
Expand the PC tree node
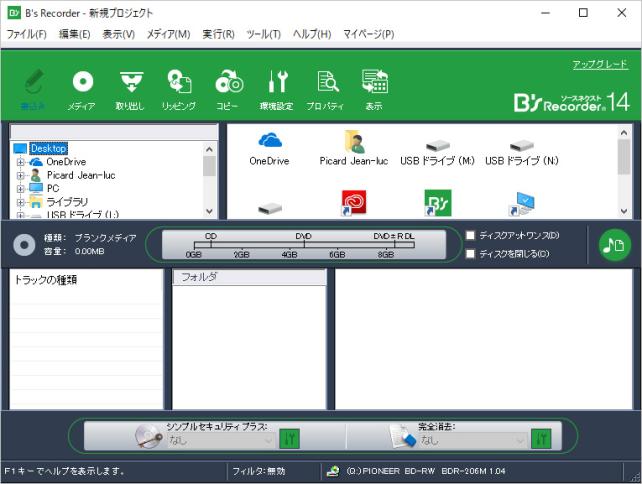point(20,189)
